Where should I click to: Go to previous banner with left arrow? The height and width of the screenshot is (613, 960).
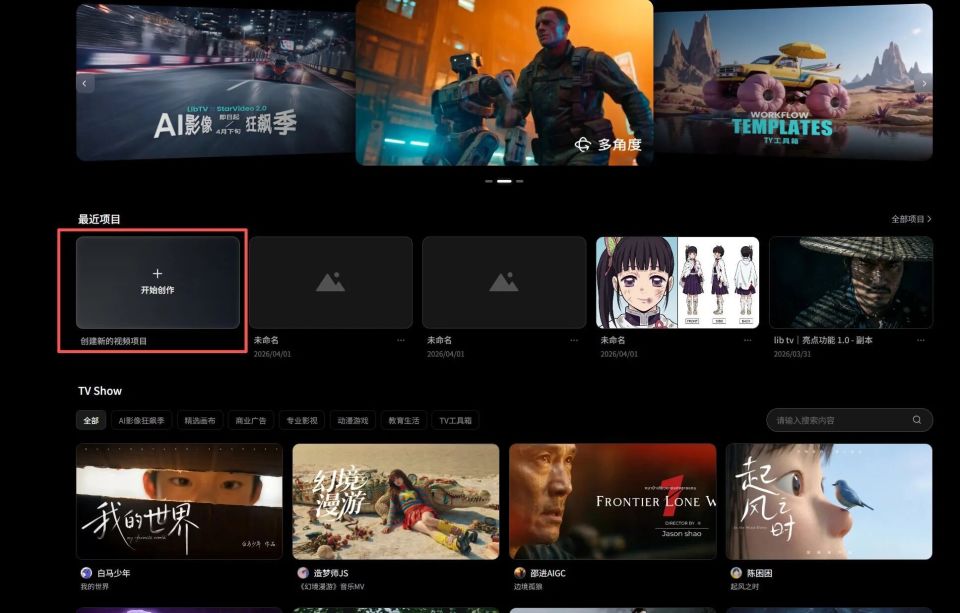click(x=85, y=83)
